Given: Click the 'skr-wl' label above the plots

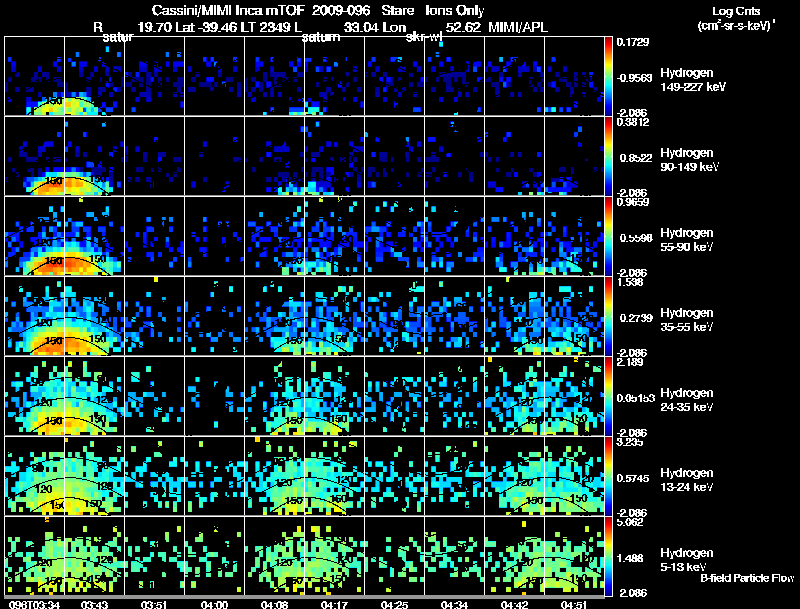Looking at the screenshot, I should tap(423, 37).
